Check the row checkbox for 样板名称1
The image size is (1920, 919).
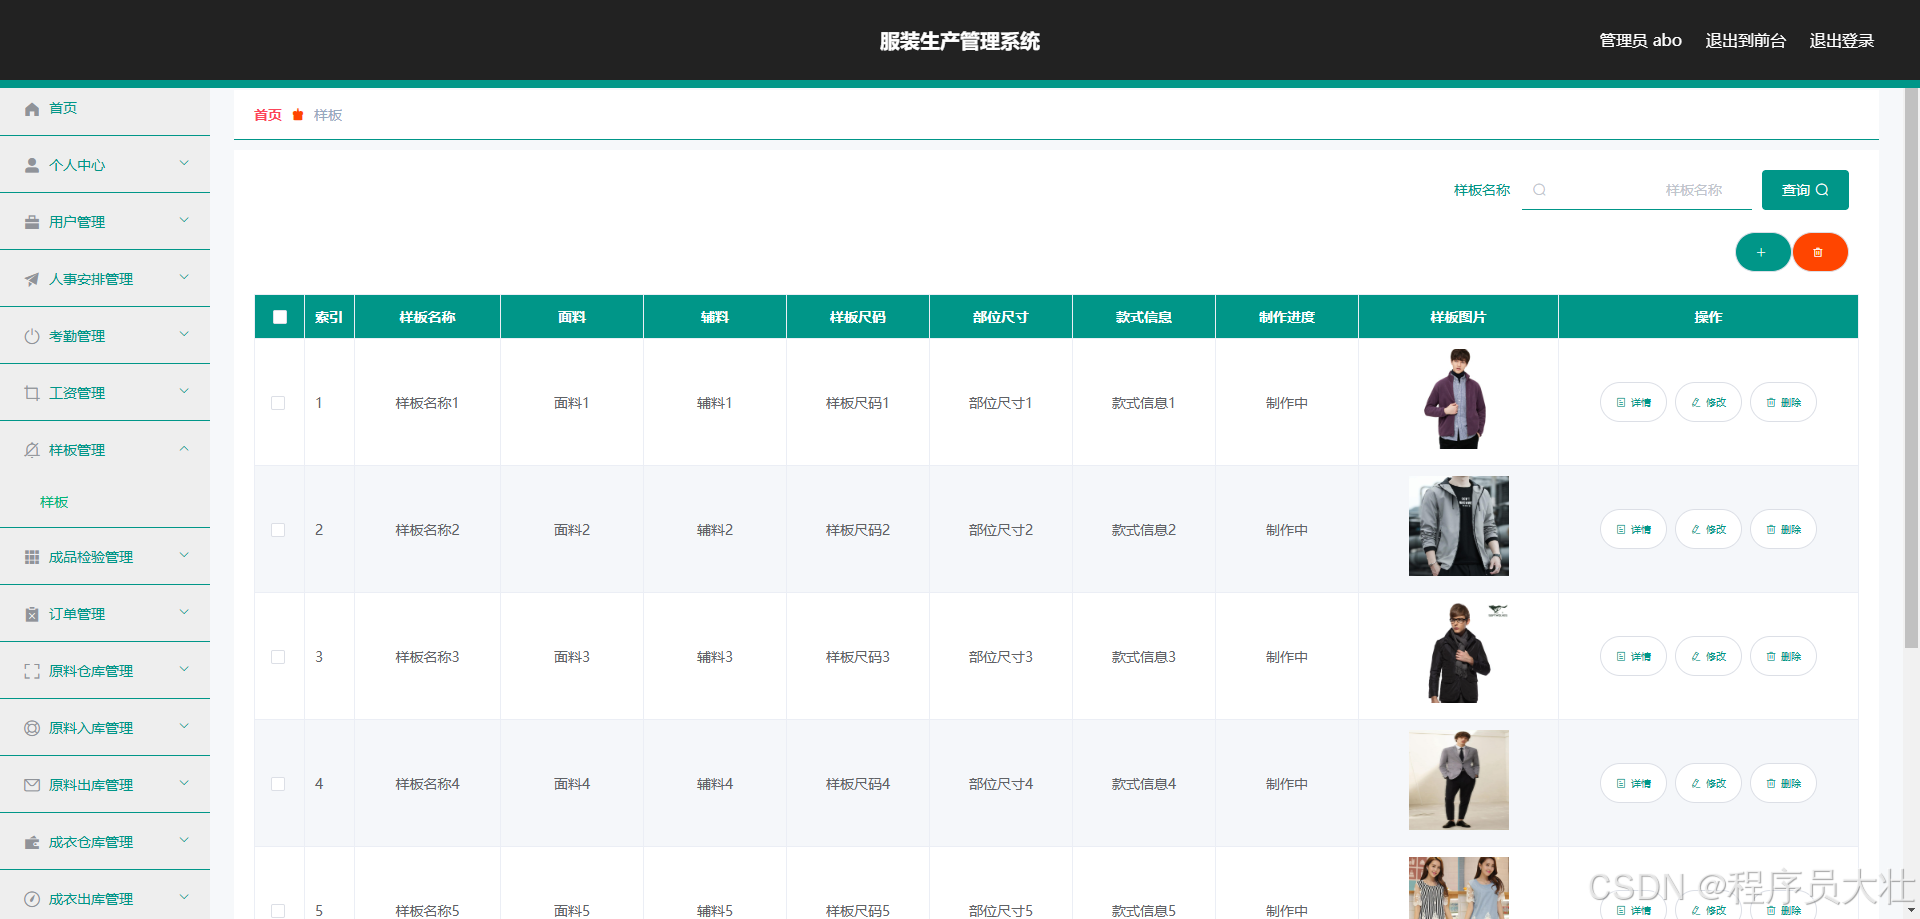pos(279,403)
